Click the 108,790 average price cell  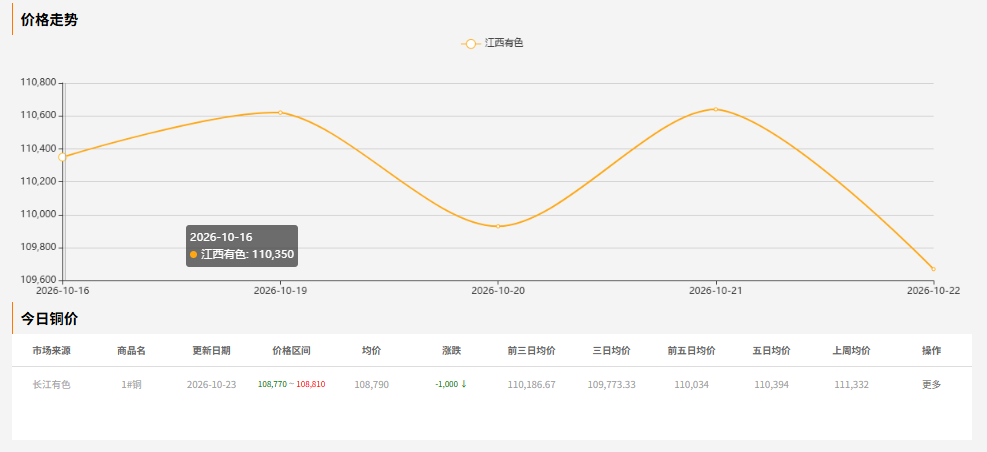point(371,385)
